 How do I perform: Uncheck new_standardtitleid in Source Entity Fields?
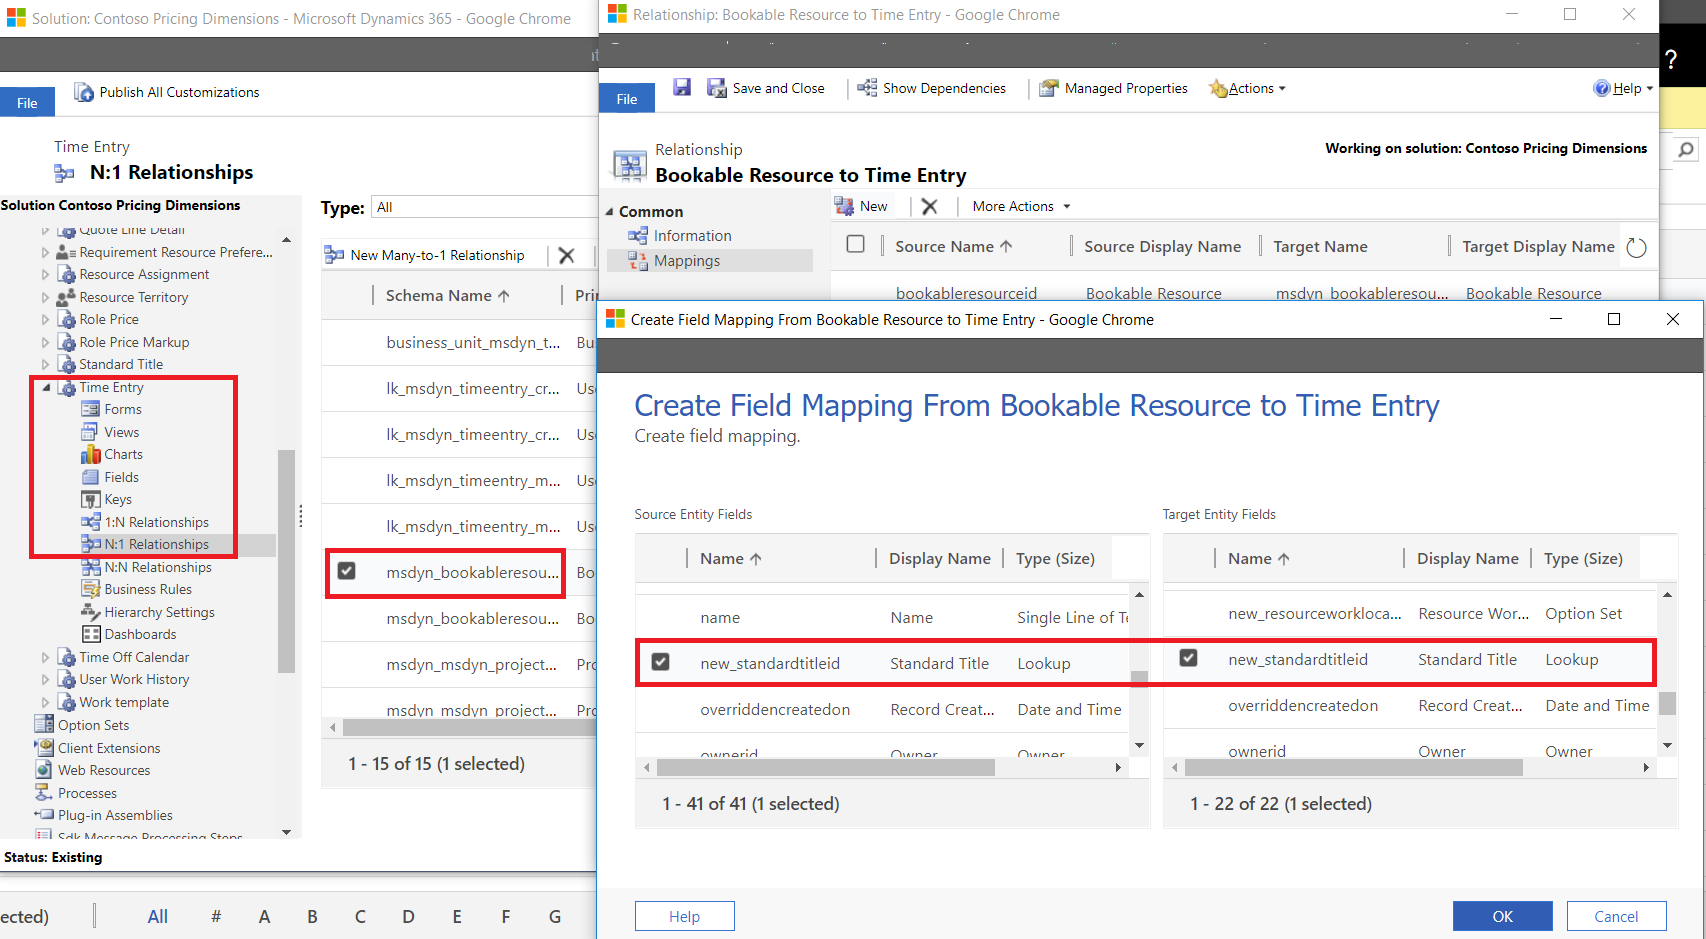click(661, 661)
